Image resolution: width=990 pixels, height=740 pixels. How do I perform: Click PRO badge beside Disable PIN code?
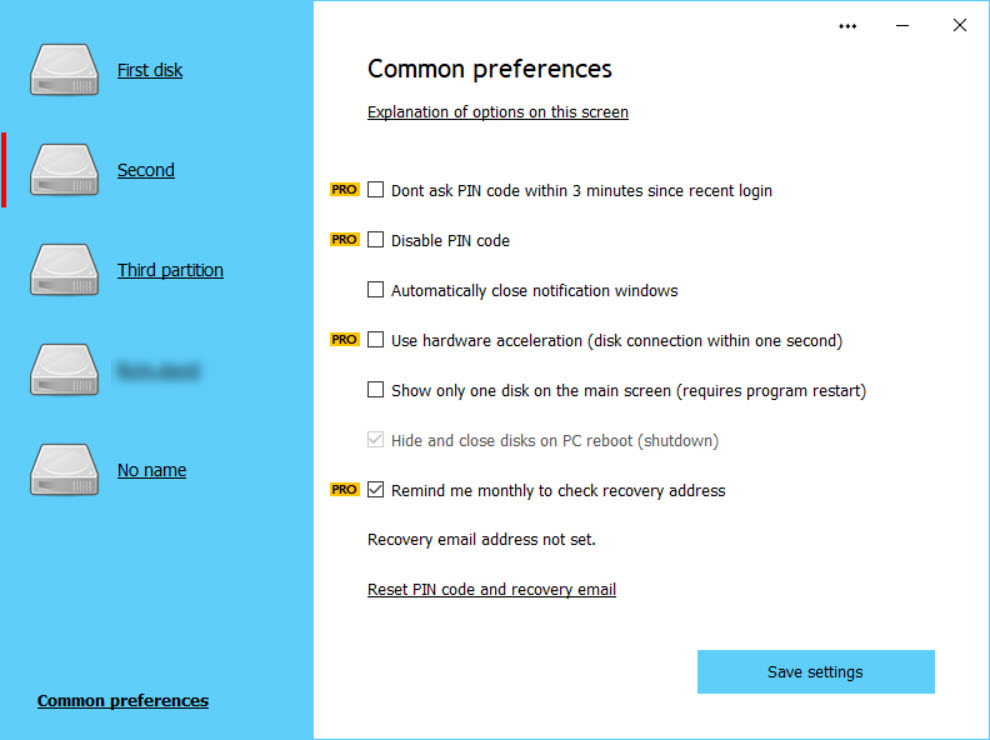pos(344,240)
